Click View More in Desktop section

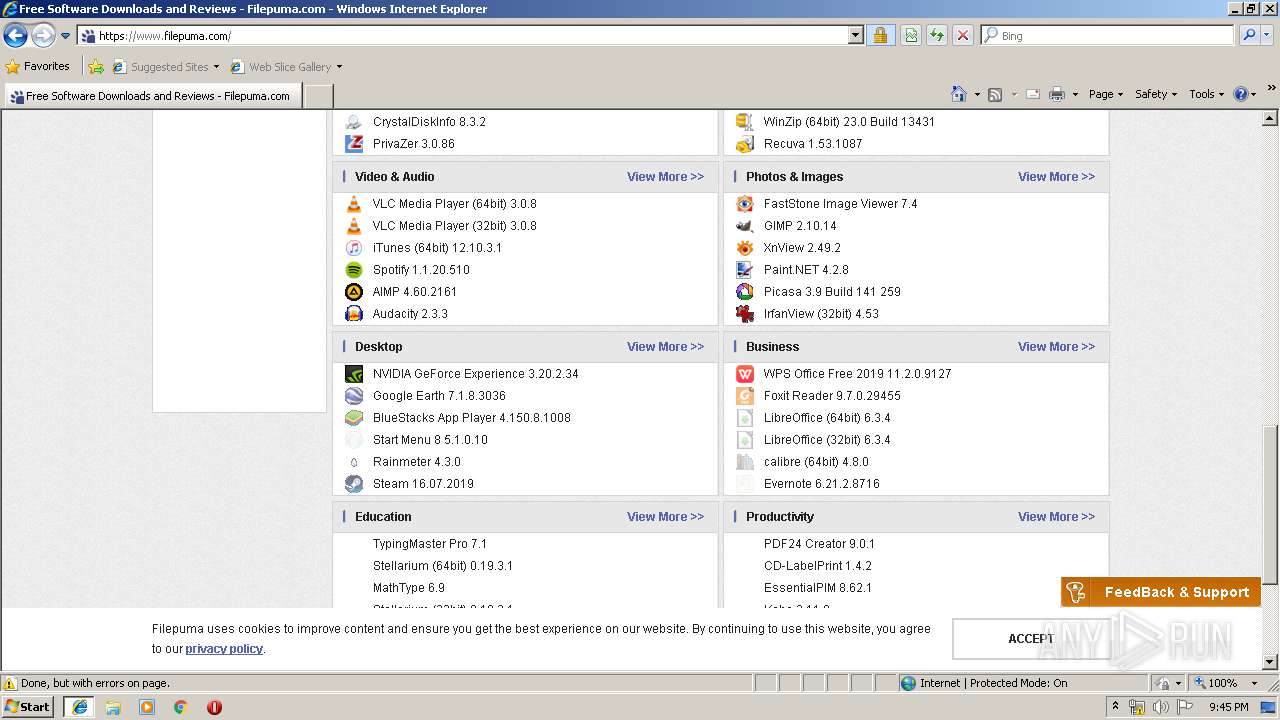pyautogui.click(x=665, y=347)
